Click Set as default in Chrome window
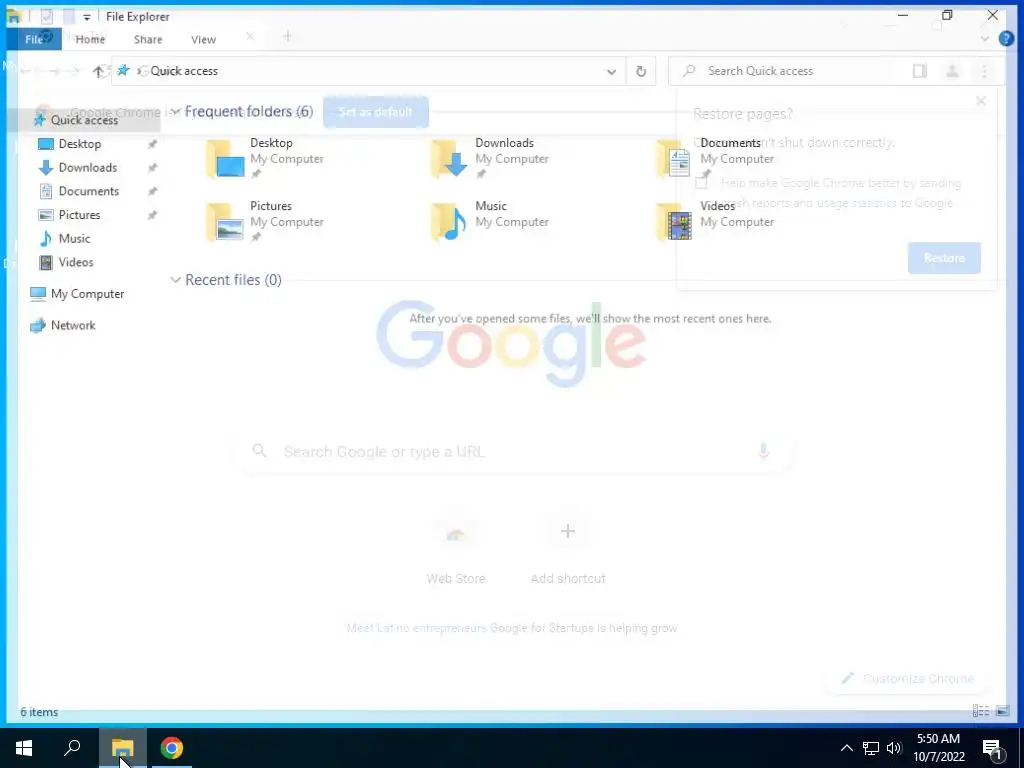The height and width of the screenshot is (768, 1024). [376, 112]
